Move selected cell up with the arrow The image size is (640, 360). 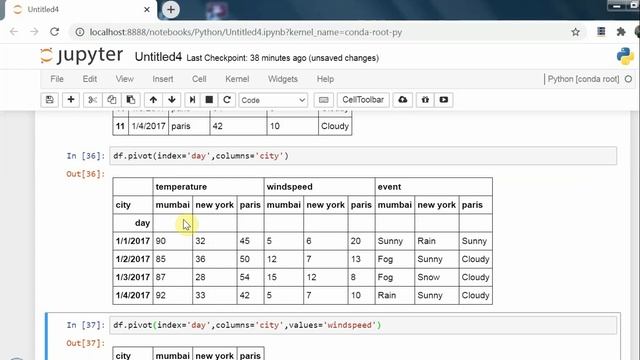pyautogui.click(x=153, y=100)
